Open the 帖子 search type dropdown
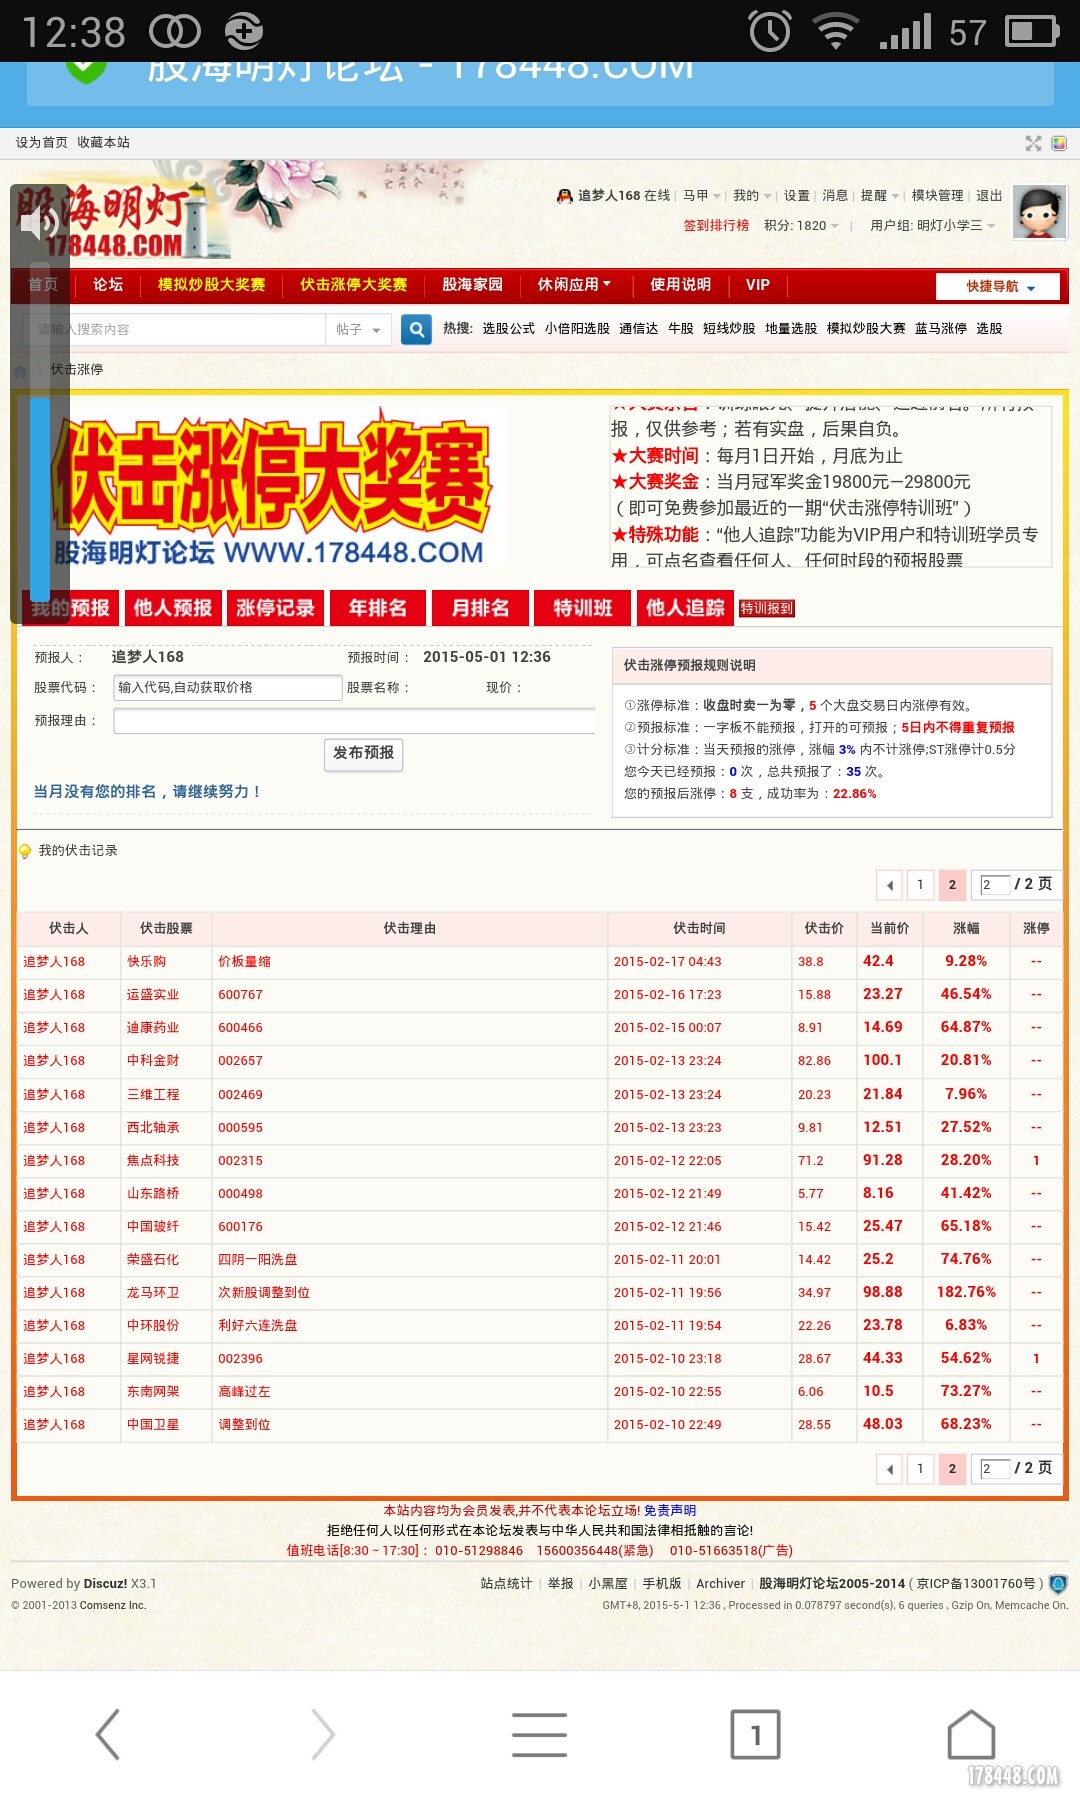 pos(358,329)
